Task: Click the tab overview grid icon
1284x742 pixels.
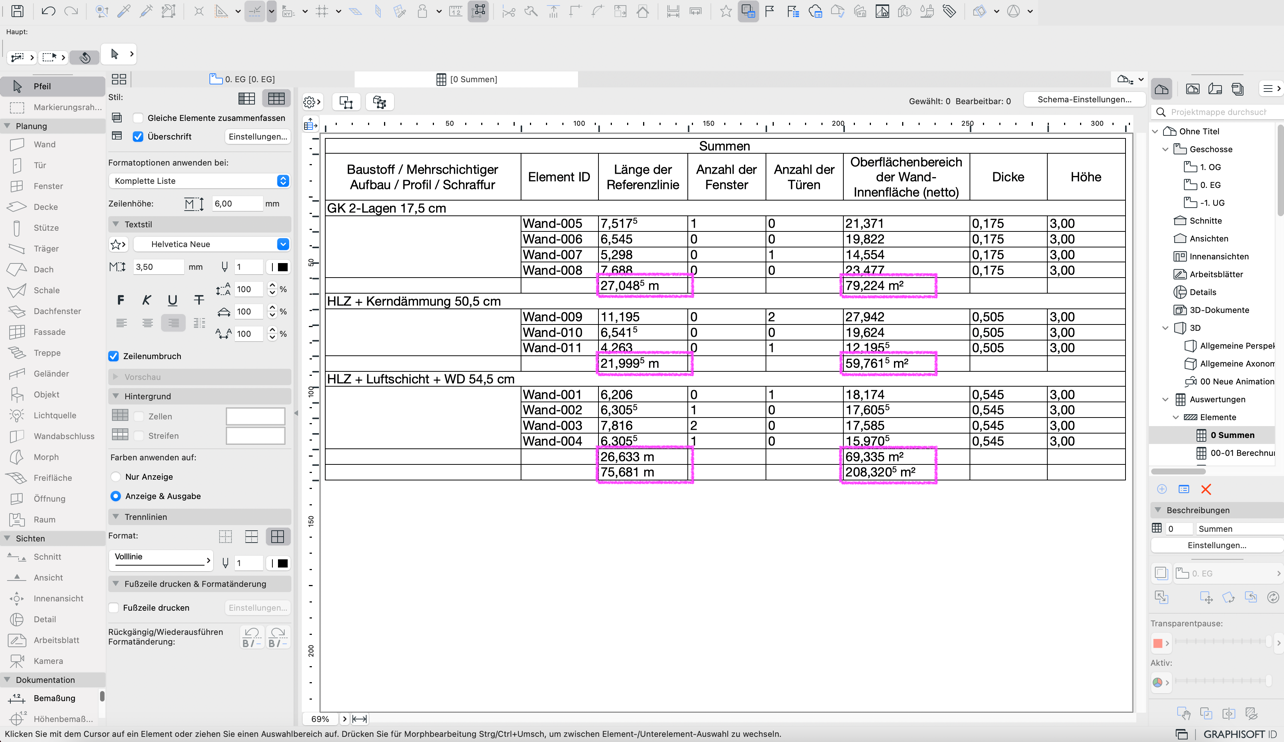Action: tap(119, 79)
